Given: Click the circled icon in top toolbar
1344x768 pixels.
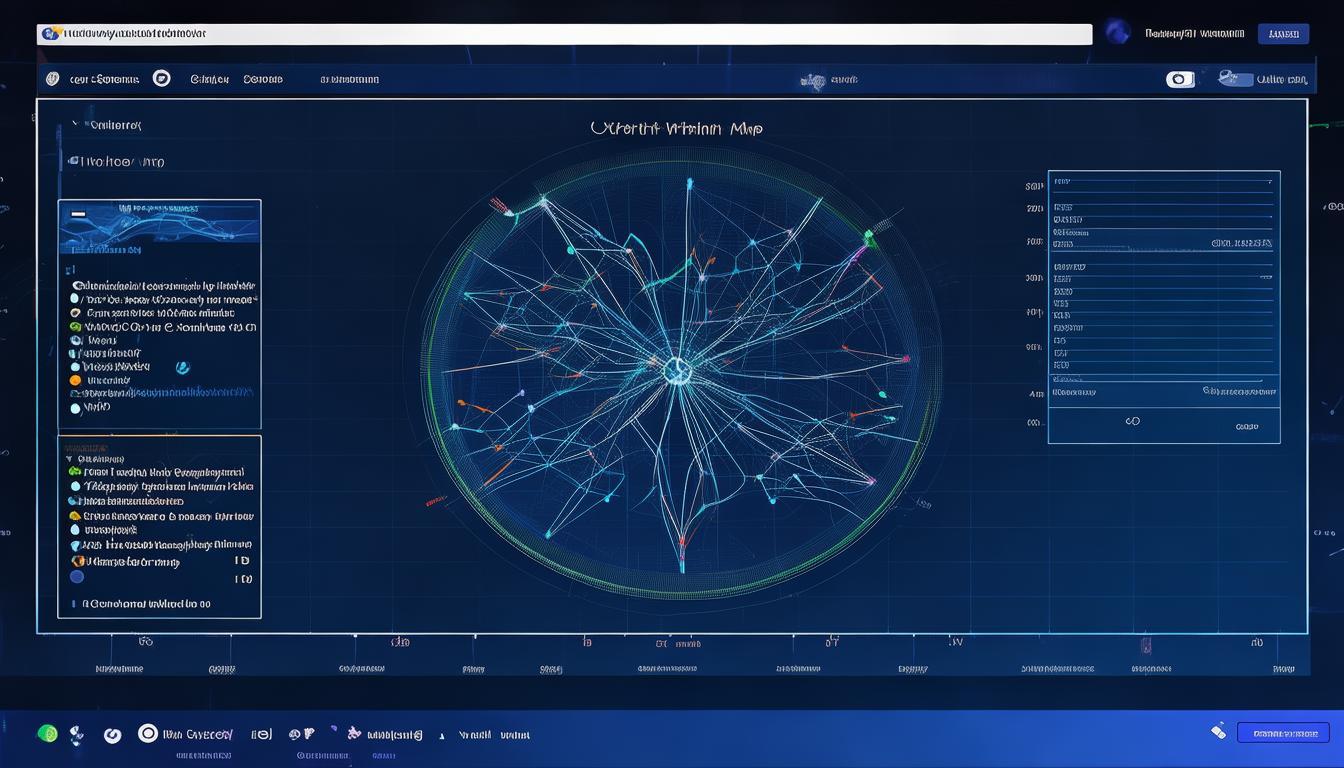Looking at the screenshot, I should coord(161,78).
